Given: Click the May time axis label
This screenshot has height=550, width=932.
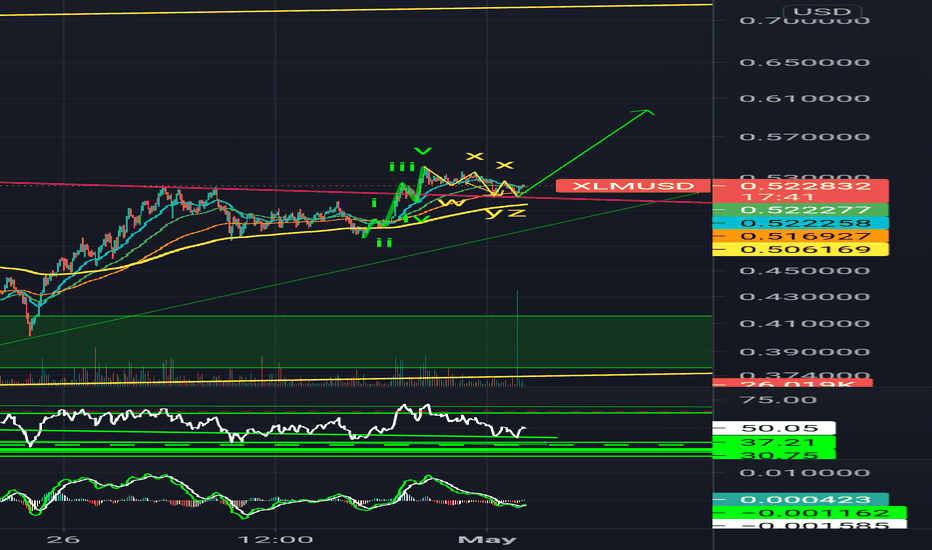Looking at the screenshot, I should [x=487, y=540].
